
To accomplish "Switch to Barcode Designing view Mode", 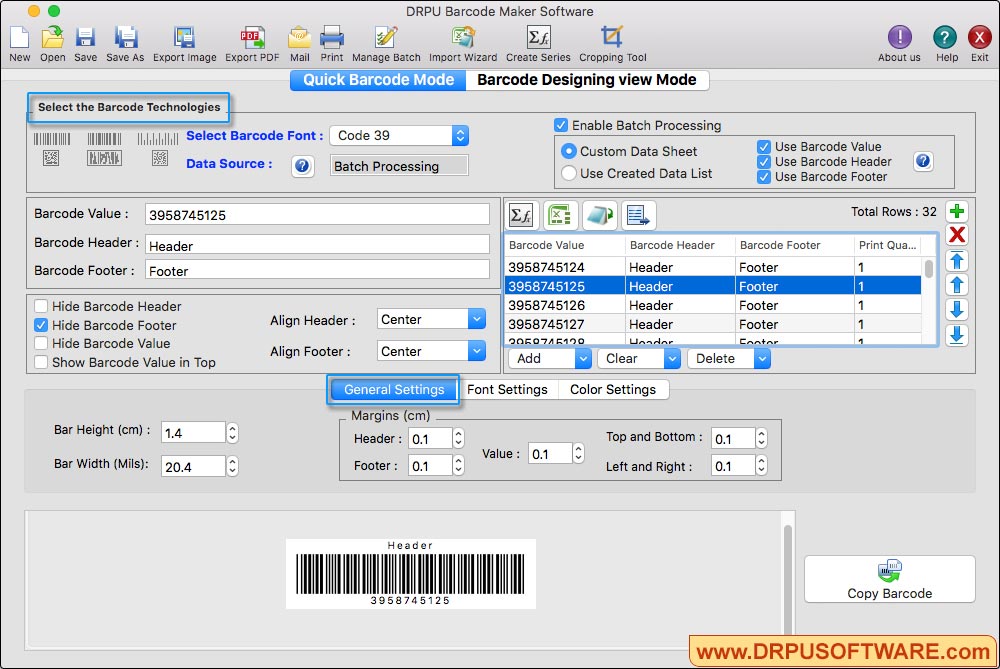I will coord(588,80).
